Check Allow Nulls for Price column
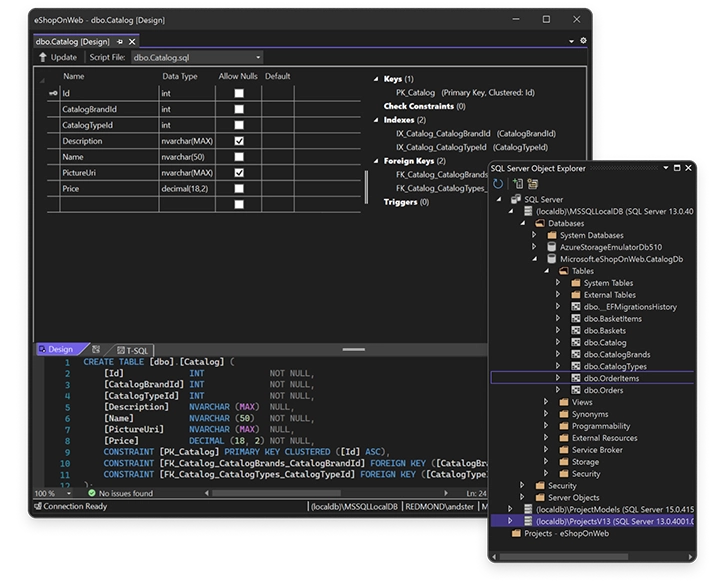The image size is (725, 583). 239,189
